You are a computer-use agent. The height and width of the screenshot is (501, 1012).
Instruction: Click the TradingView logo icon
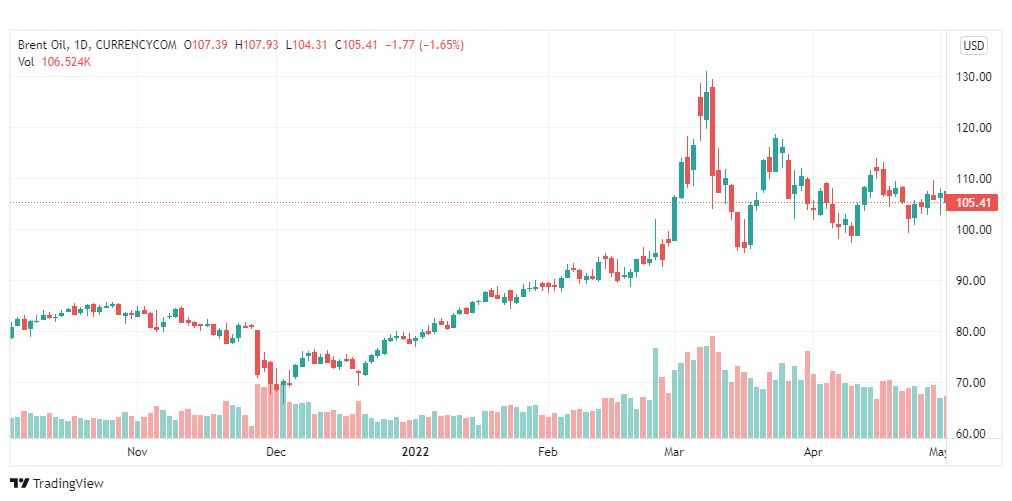click(x=20, y=484)
